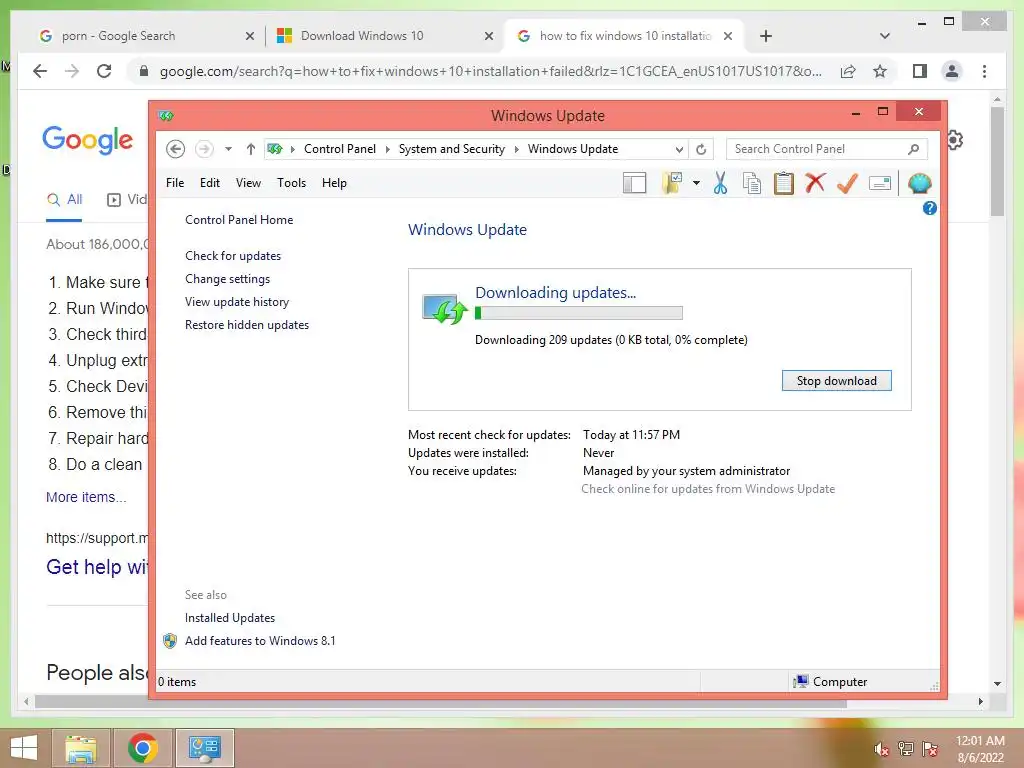Open recent locations dropdown arrow
This screenshot has height=768, width=1024.
(228, 149)
